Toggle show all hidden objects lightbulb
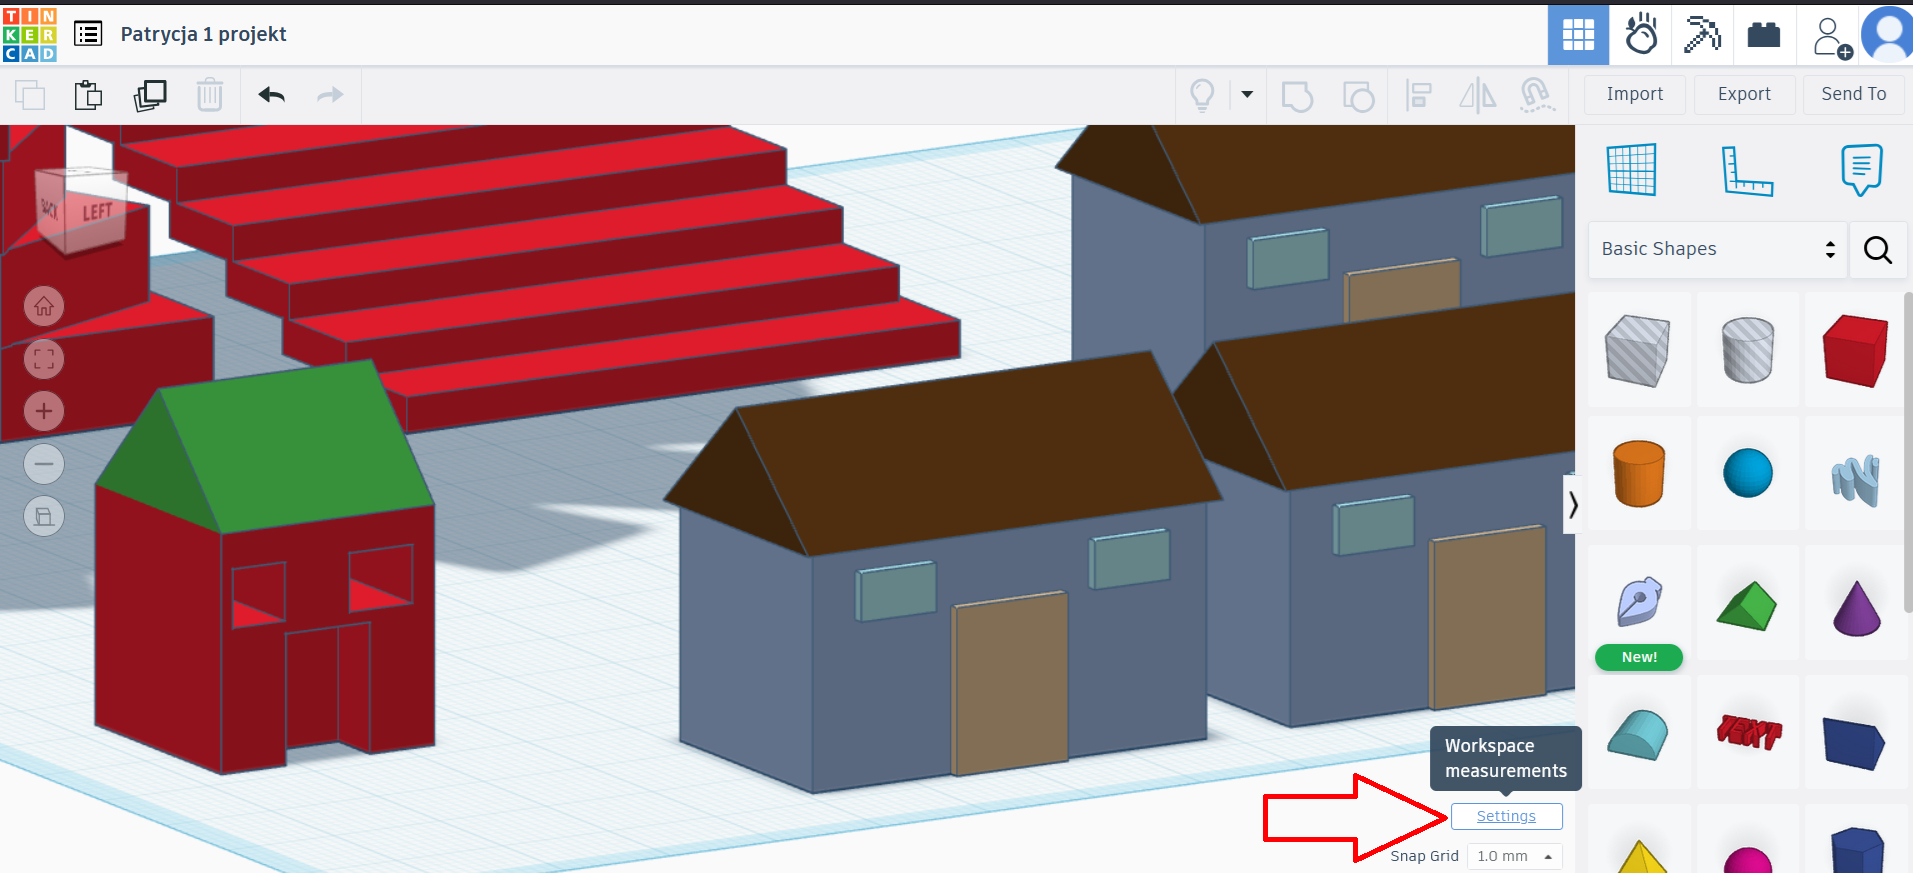The width and height of the screenshot is (1913, 873). pos(1202,95)
